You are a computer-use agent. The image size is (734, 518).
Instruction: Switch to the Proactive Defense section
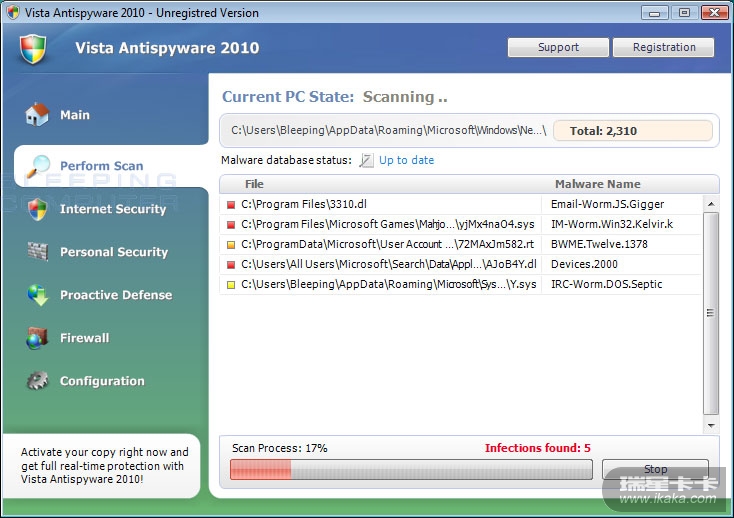tap(115, 295)
